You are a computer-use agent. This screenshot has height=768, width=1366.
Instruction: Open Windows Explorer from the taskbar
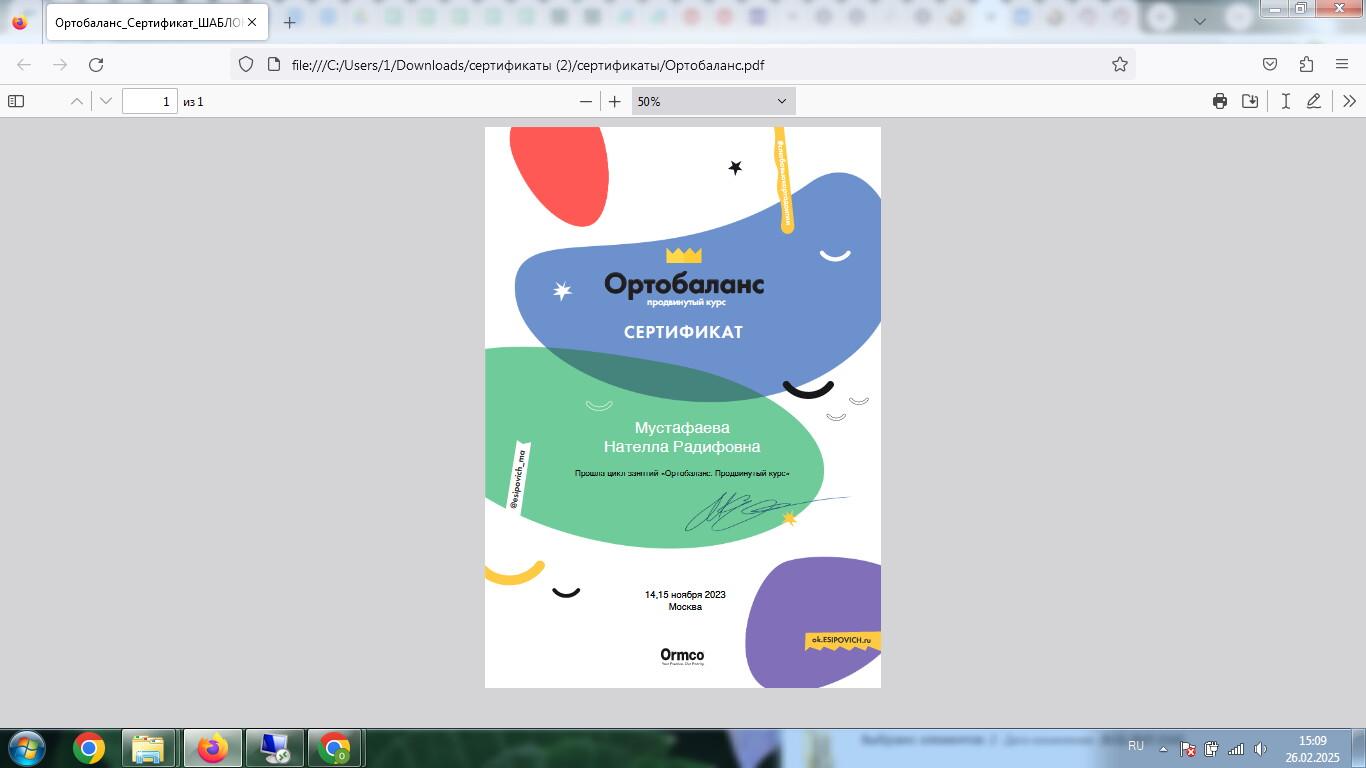148,748
